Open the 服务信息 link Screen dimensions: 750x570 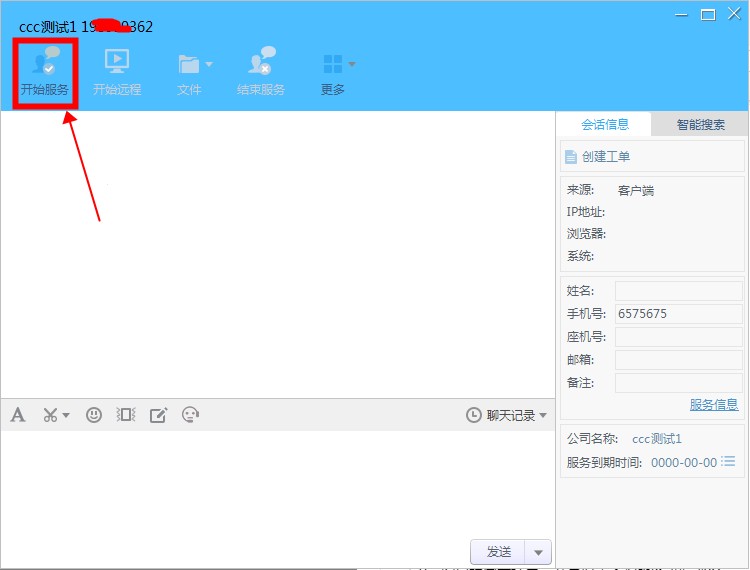714,405
